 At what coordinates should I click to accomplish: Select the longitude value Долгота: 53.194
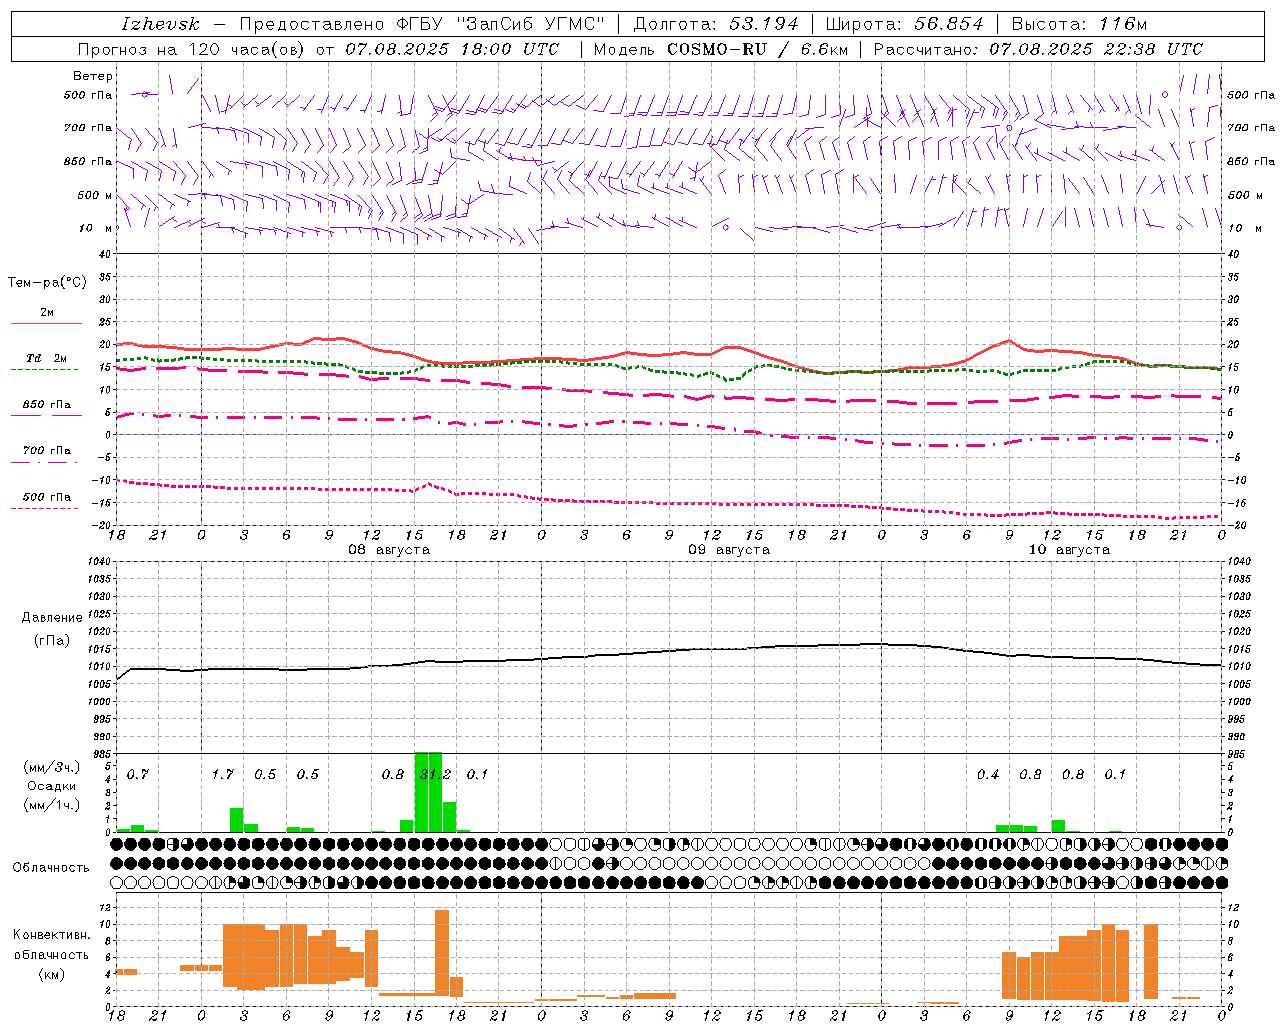point(716,24)
